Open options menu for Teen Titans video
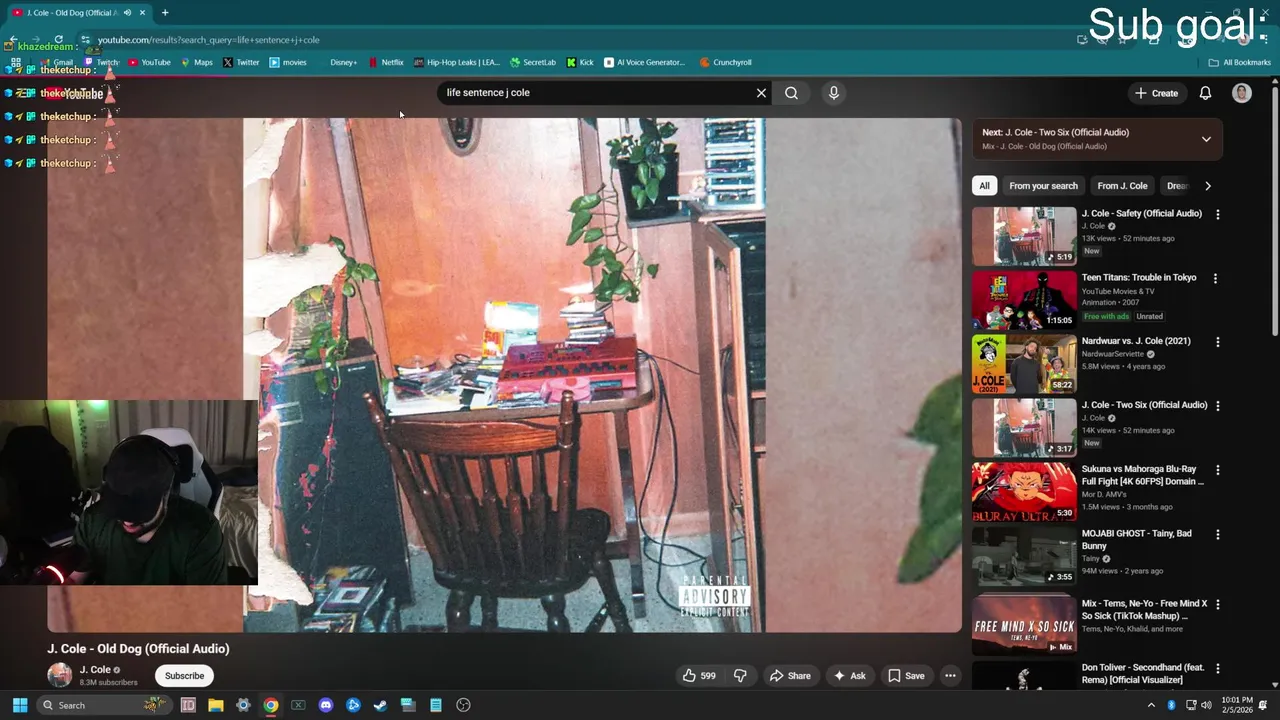 point(1215,278)
